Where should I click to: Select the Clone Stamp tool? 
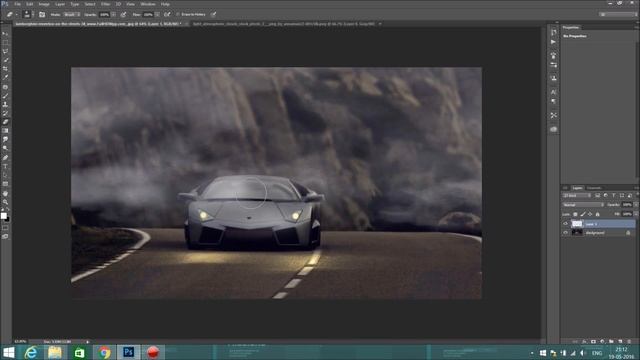[5, 104]
